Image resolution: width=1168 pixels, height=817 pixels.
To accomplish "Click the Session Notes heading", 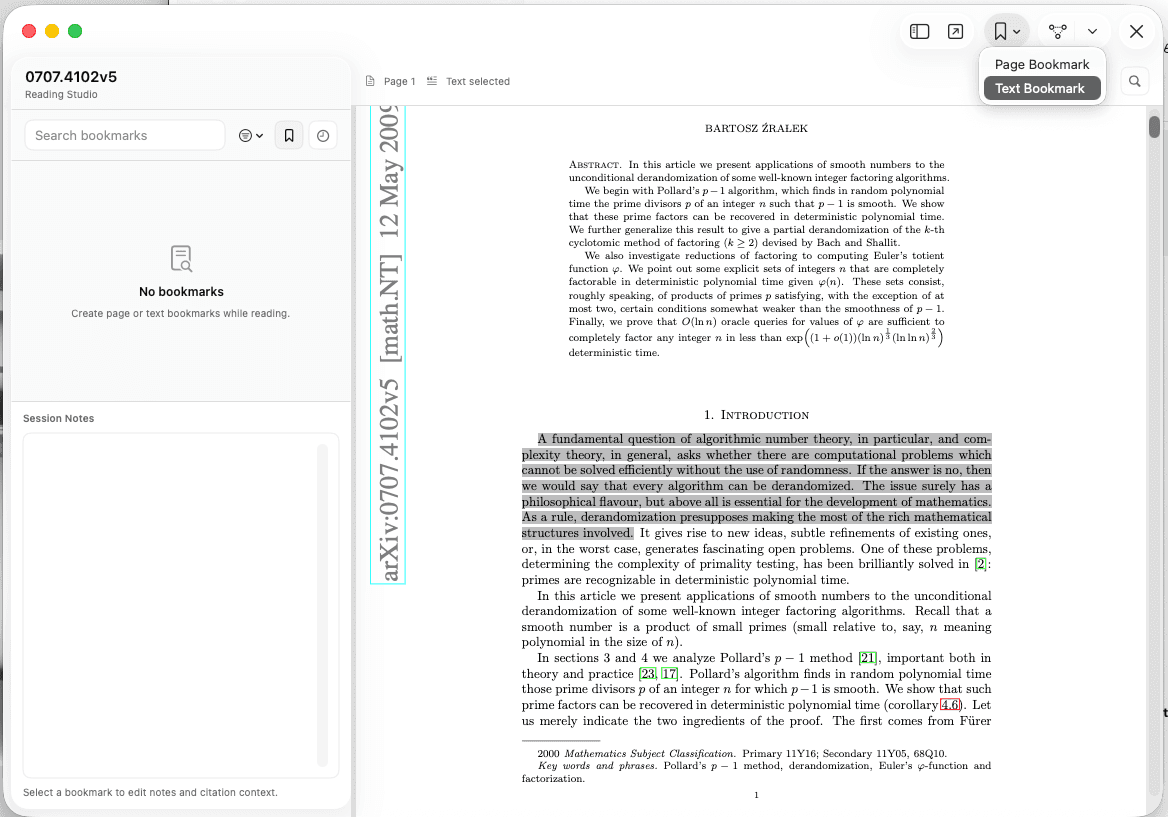I will click(59, 419).
